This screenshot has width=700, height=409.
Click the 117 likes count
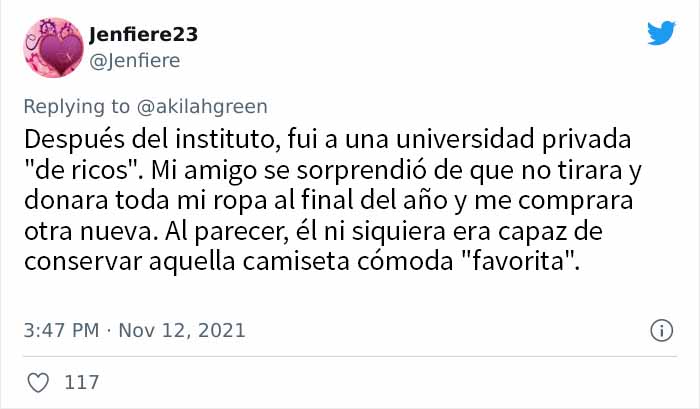click(x=80, y=381)
